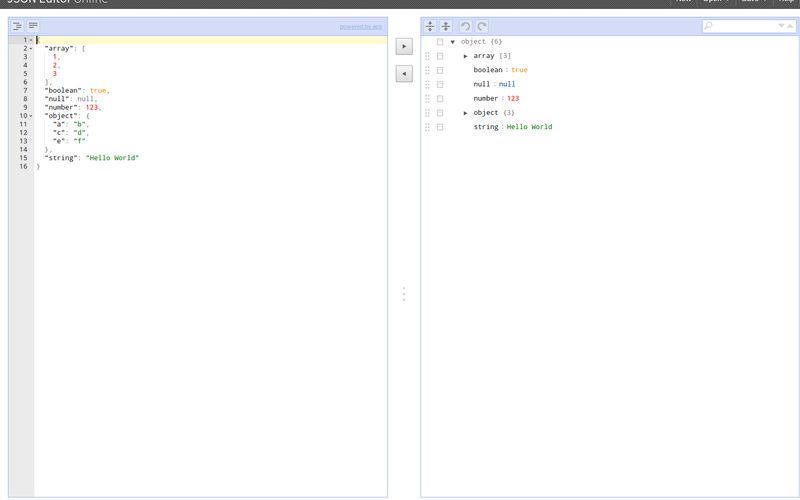800x500 pixels.
Task: Copy tree to code with left arrow button
Action: click(x=404, y=74)
